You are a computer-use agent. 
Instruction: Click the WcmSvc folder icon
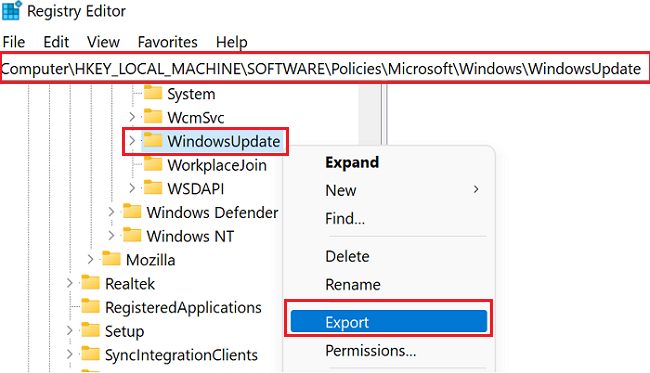(x=153, y=116)
